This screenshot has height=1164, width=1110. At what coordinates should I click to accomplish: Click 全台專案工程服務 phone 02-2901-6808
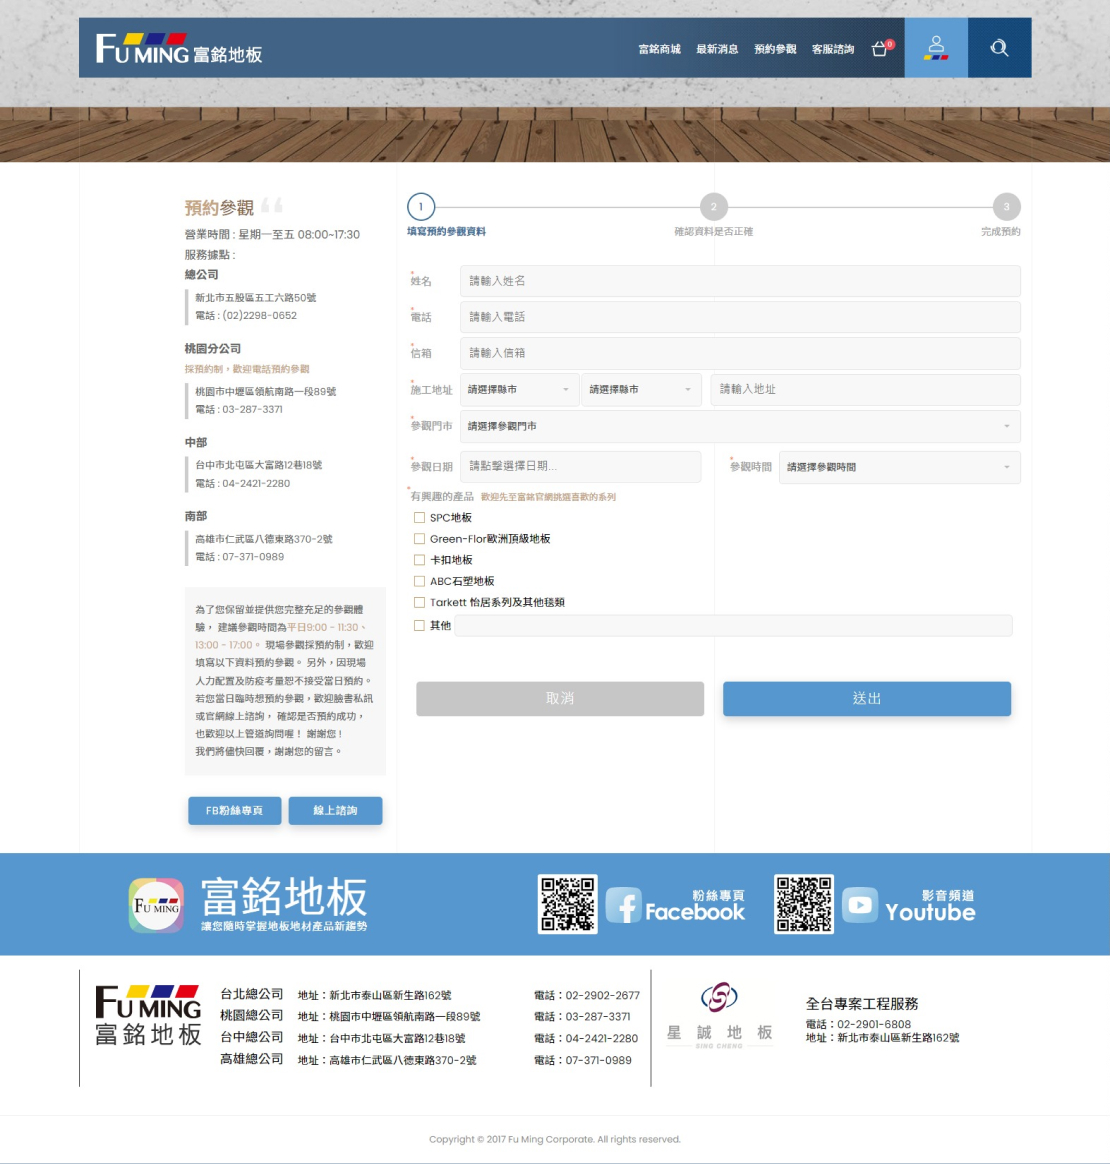click(874, 1024)
